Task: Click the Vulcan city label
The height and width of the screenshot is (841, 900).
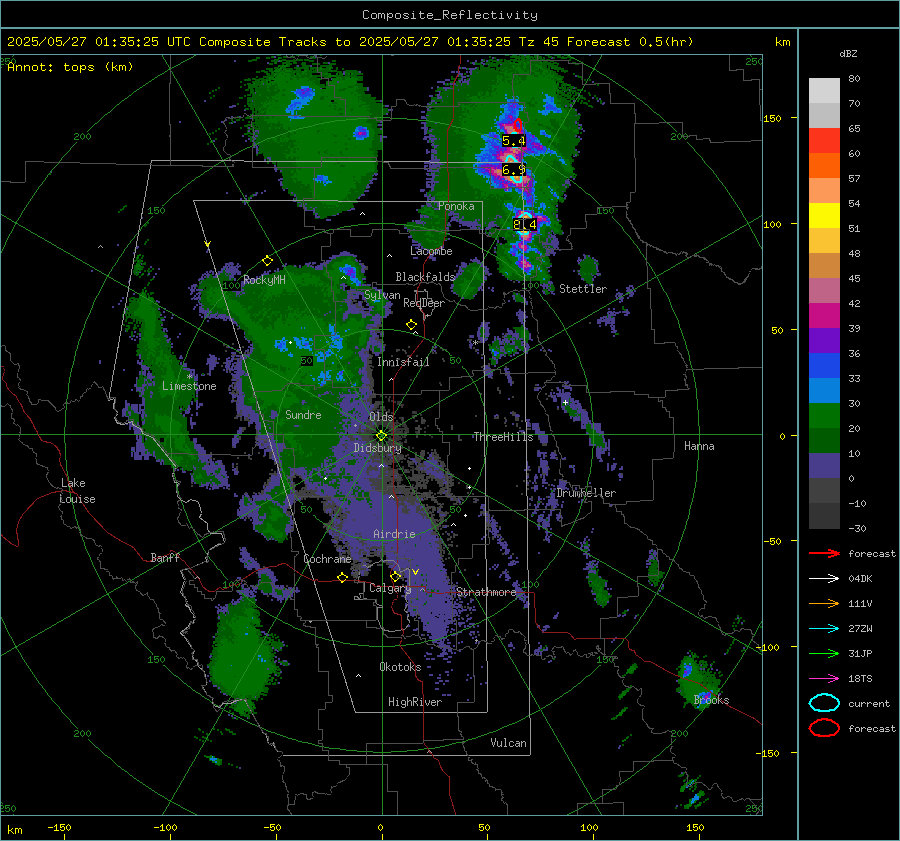Action: click(x=509, y=743)
